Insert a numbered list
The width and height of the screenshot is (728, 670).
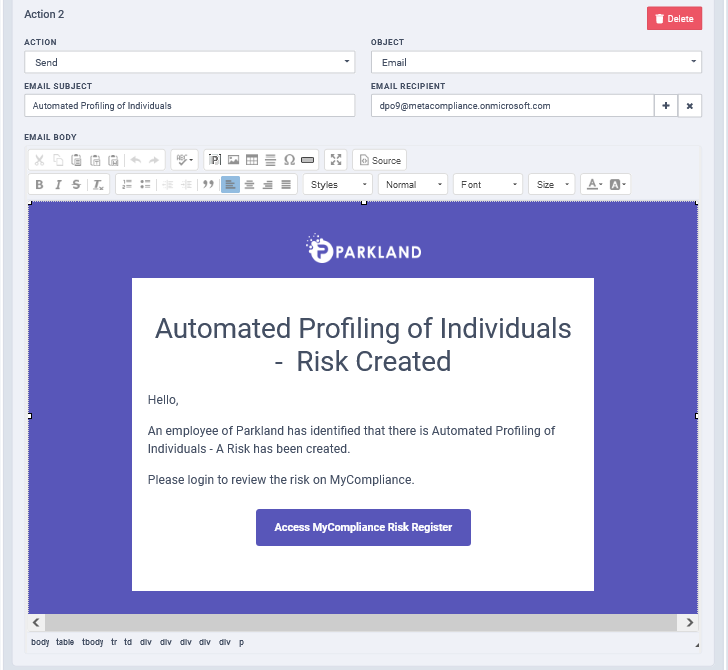tap(127, 185)
